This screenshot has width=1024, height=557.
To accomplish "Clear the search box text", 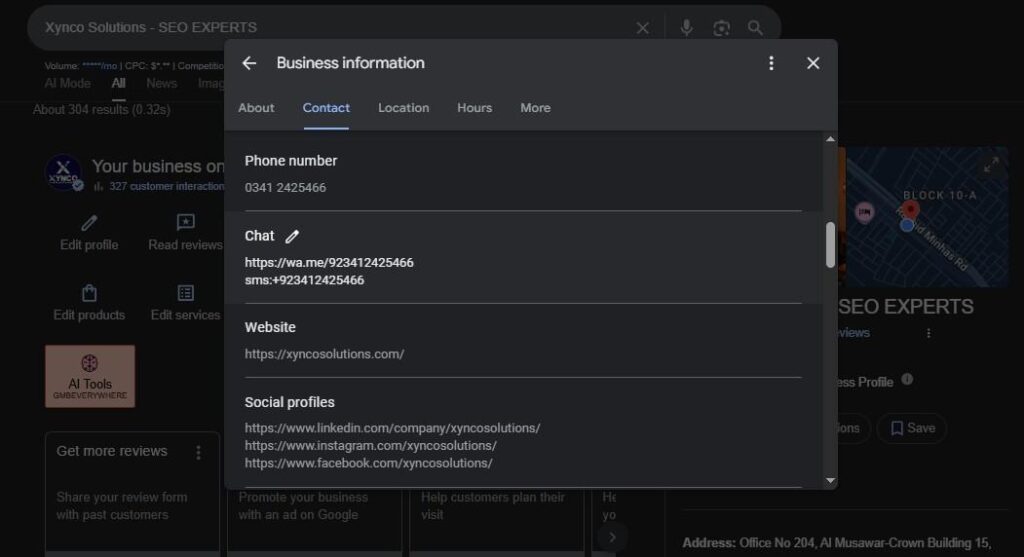I will point(643,28).
